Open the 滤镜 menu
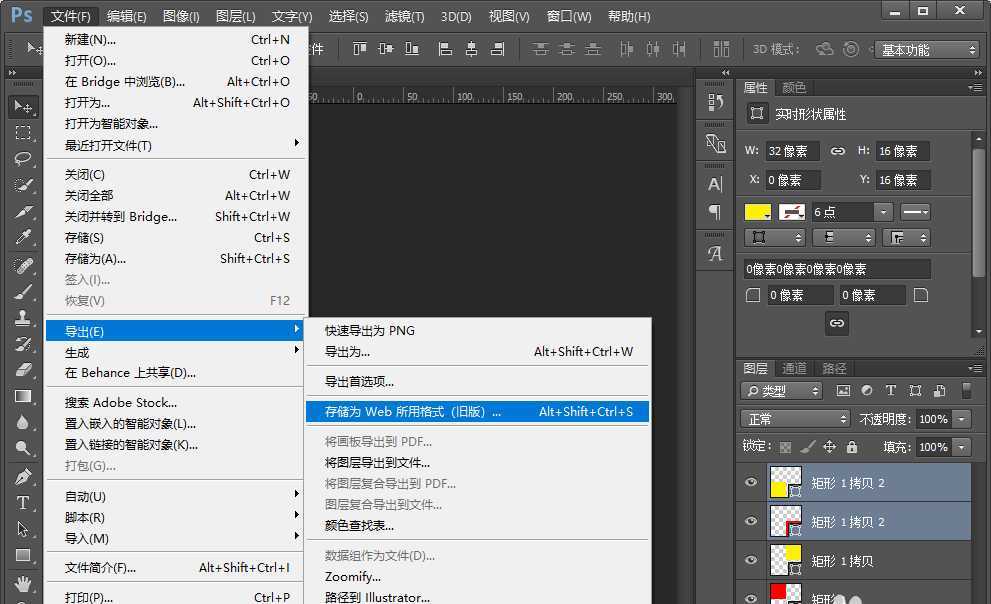Image resolution: width=991 pixels, height=604 pixels. [x=404, y=15]
